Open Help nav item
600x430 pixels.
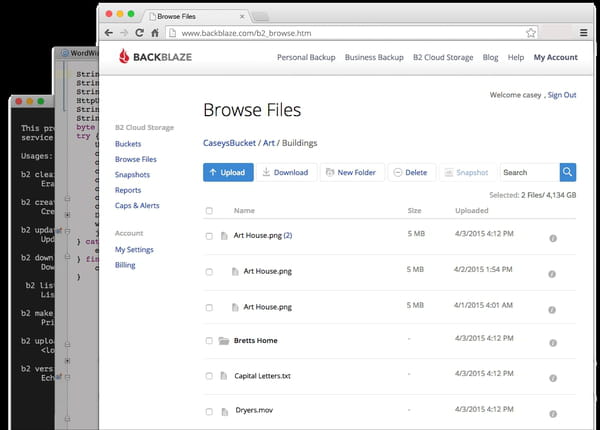(x=516, y=57)
